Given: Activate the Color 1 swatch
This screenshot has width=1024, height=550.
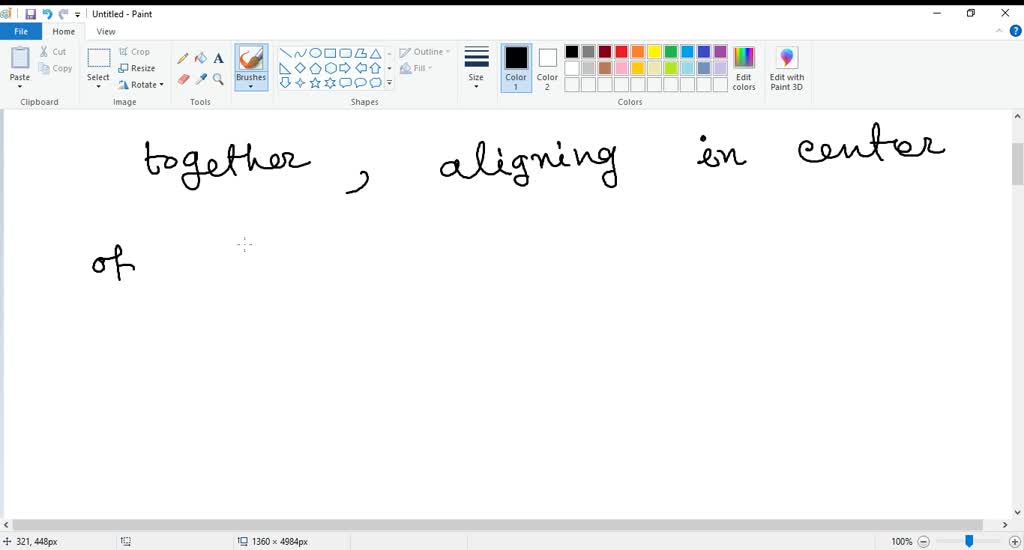Looking at the screenshot, I should [x=516, y=67].
